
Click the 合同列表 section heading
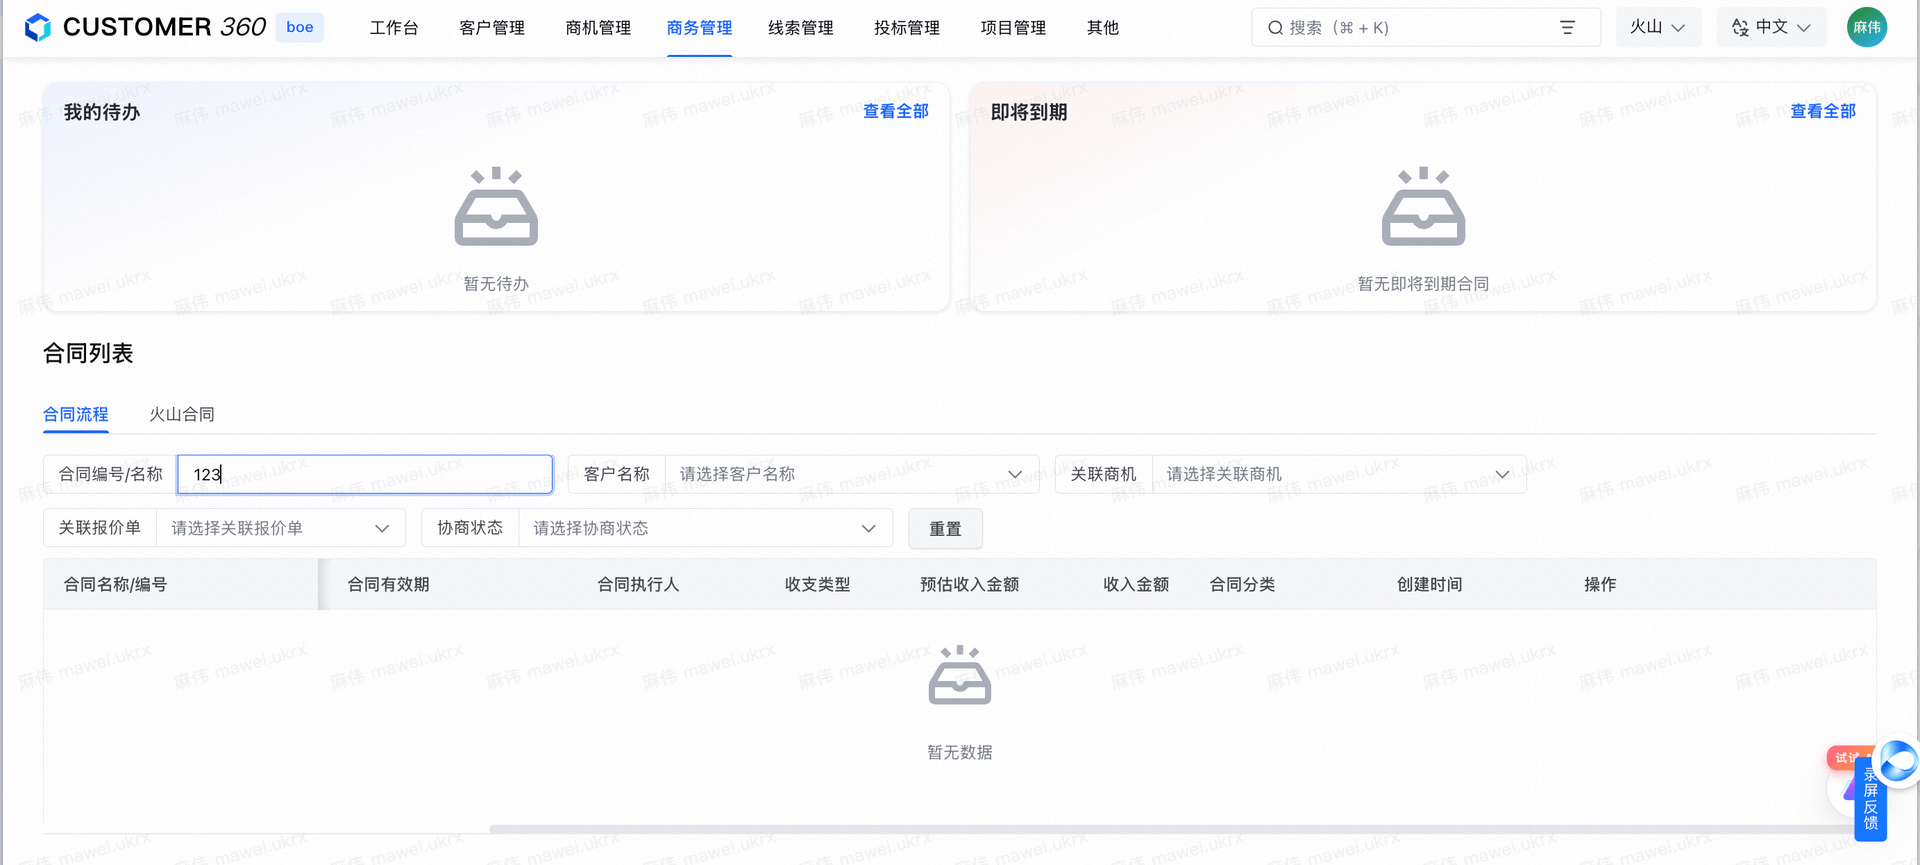tap(88, 353)
